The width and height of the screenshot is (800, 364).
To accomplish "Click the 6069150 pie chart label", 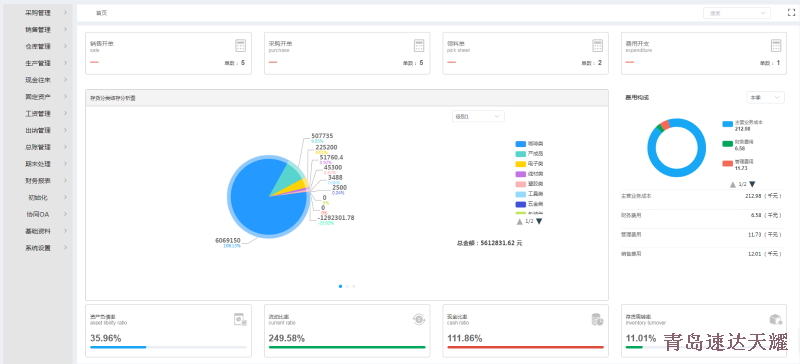I will tap(228, 240).
